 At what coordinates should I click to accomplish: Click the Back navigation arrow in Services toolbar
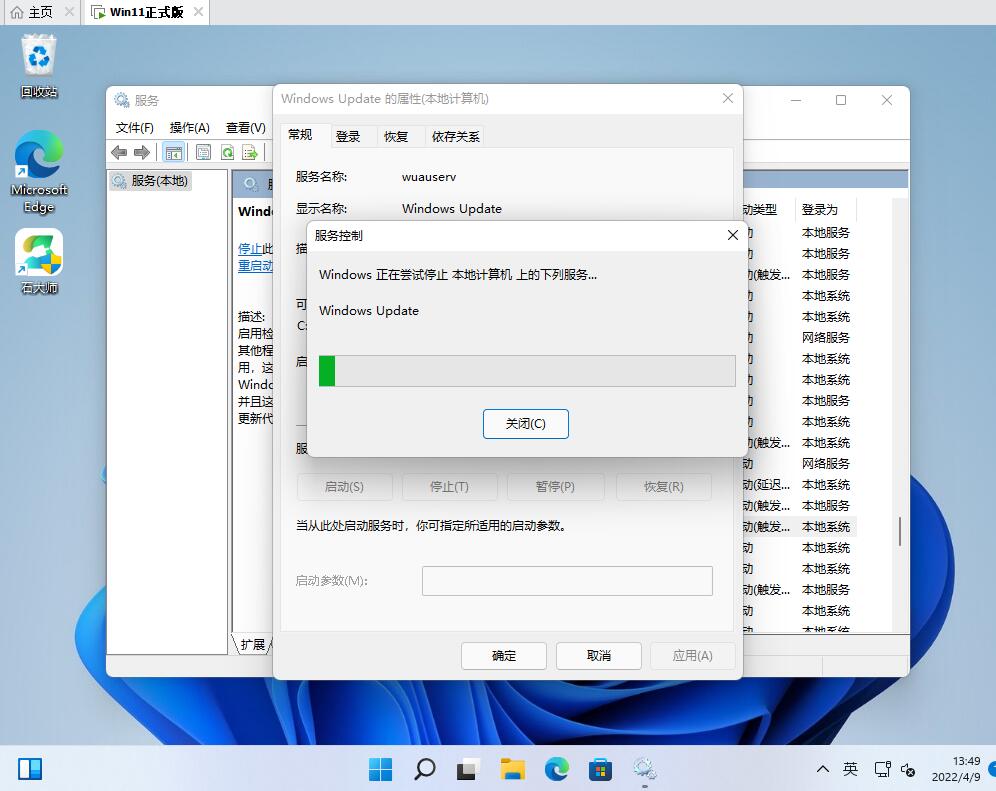coord(118,151)
